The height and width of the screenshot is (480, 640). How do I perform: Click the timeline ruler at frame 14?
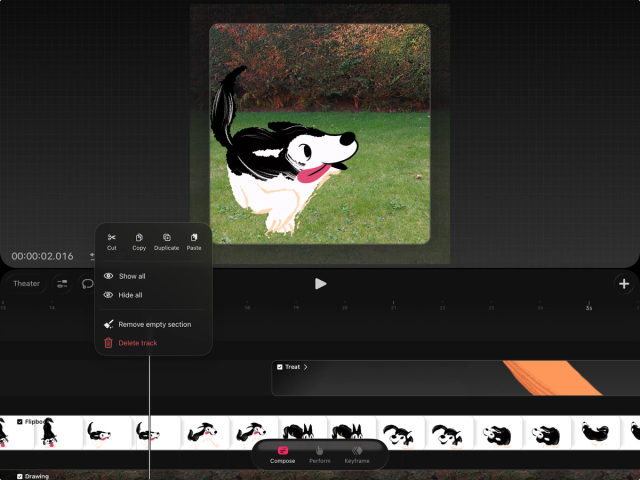tap(52, 306)
